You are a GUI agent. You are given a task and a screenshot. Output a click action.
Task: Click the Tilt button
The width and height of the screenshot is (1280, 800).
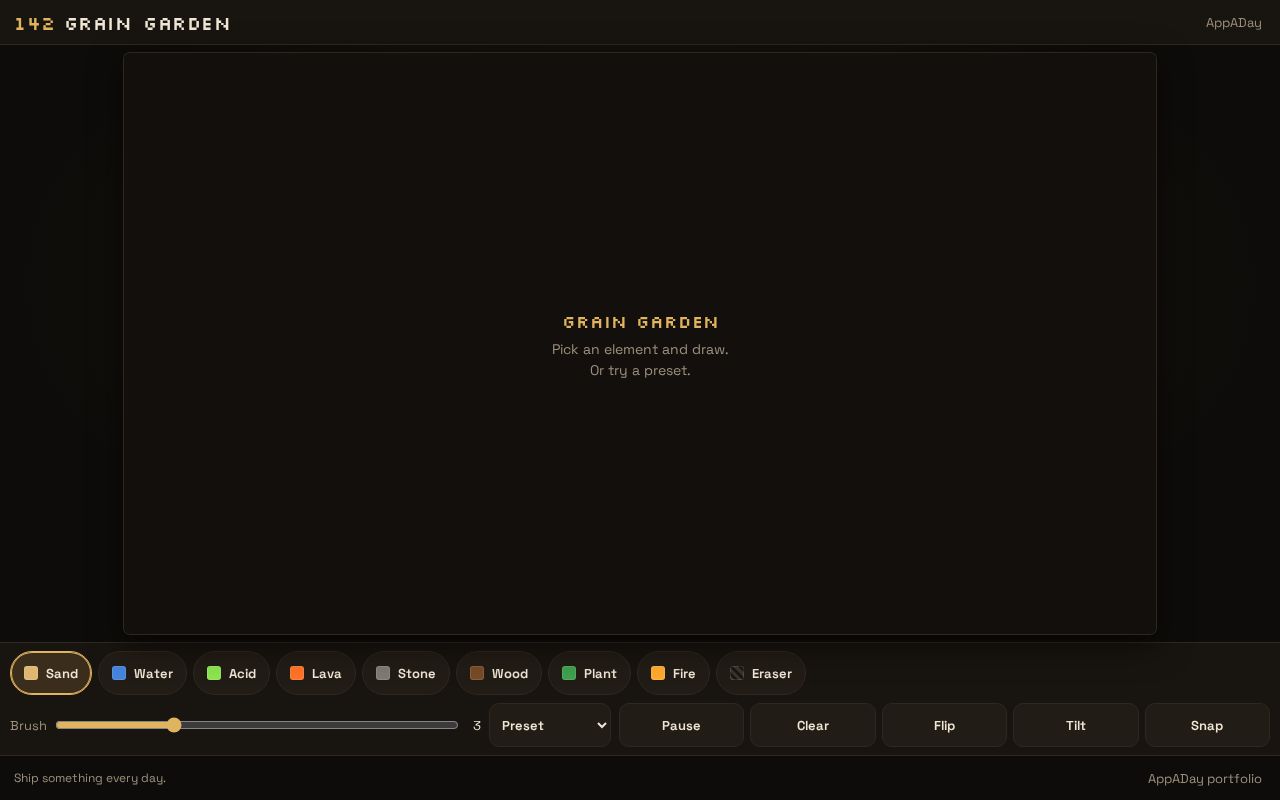[x=1076, y=725]
